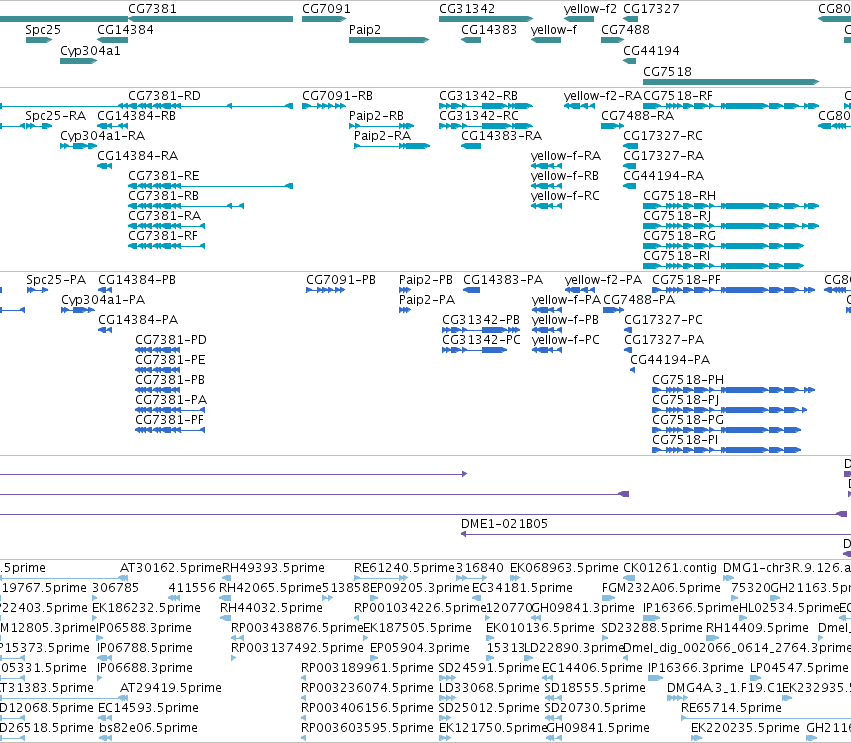
Task: Click the CG7488-RA transcript
Action: pos(613,126)
